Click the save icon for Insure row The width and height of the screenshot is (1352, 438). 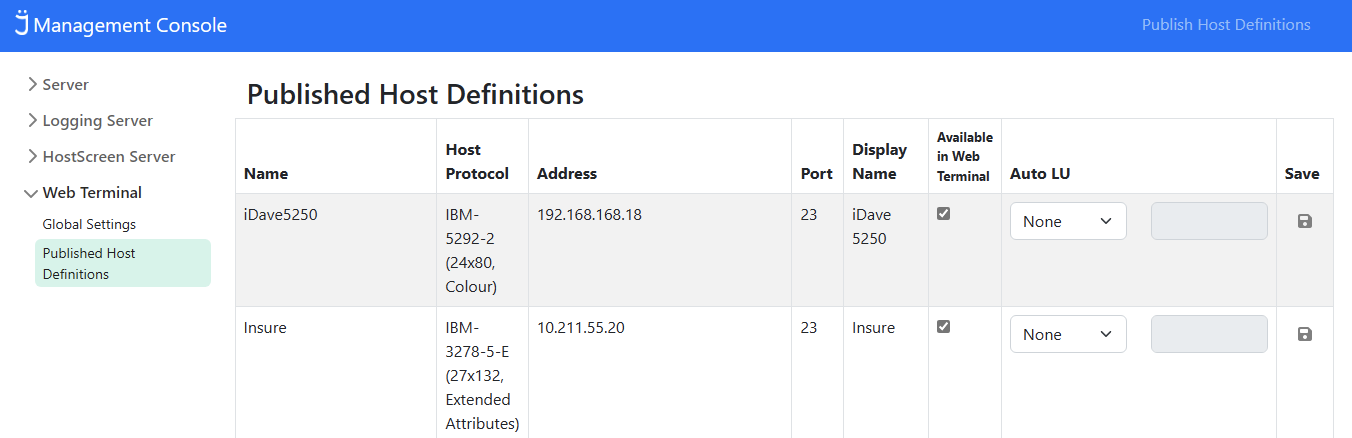pos(1304,334)
